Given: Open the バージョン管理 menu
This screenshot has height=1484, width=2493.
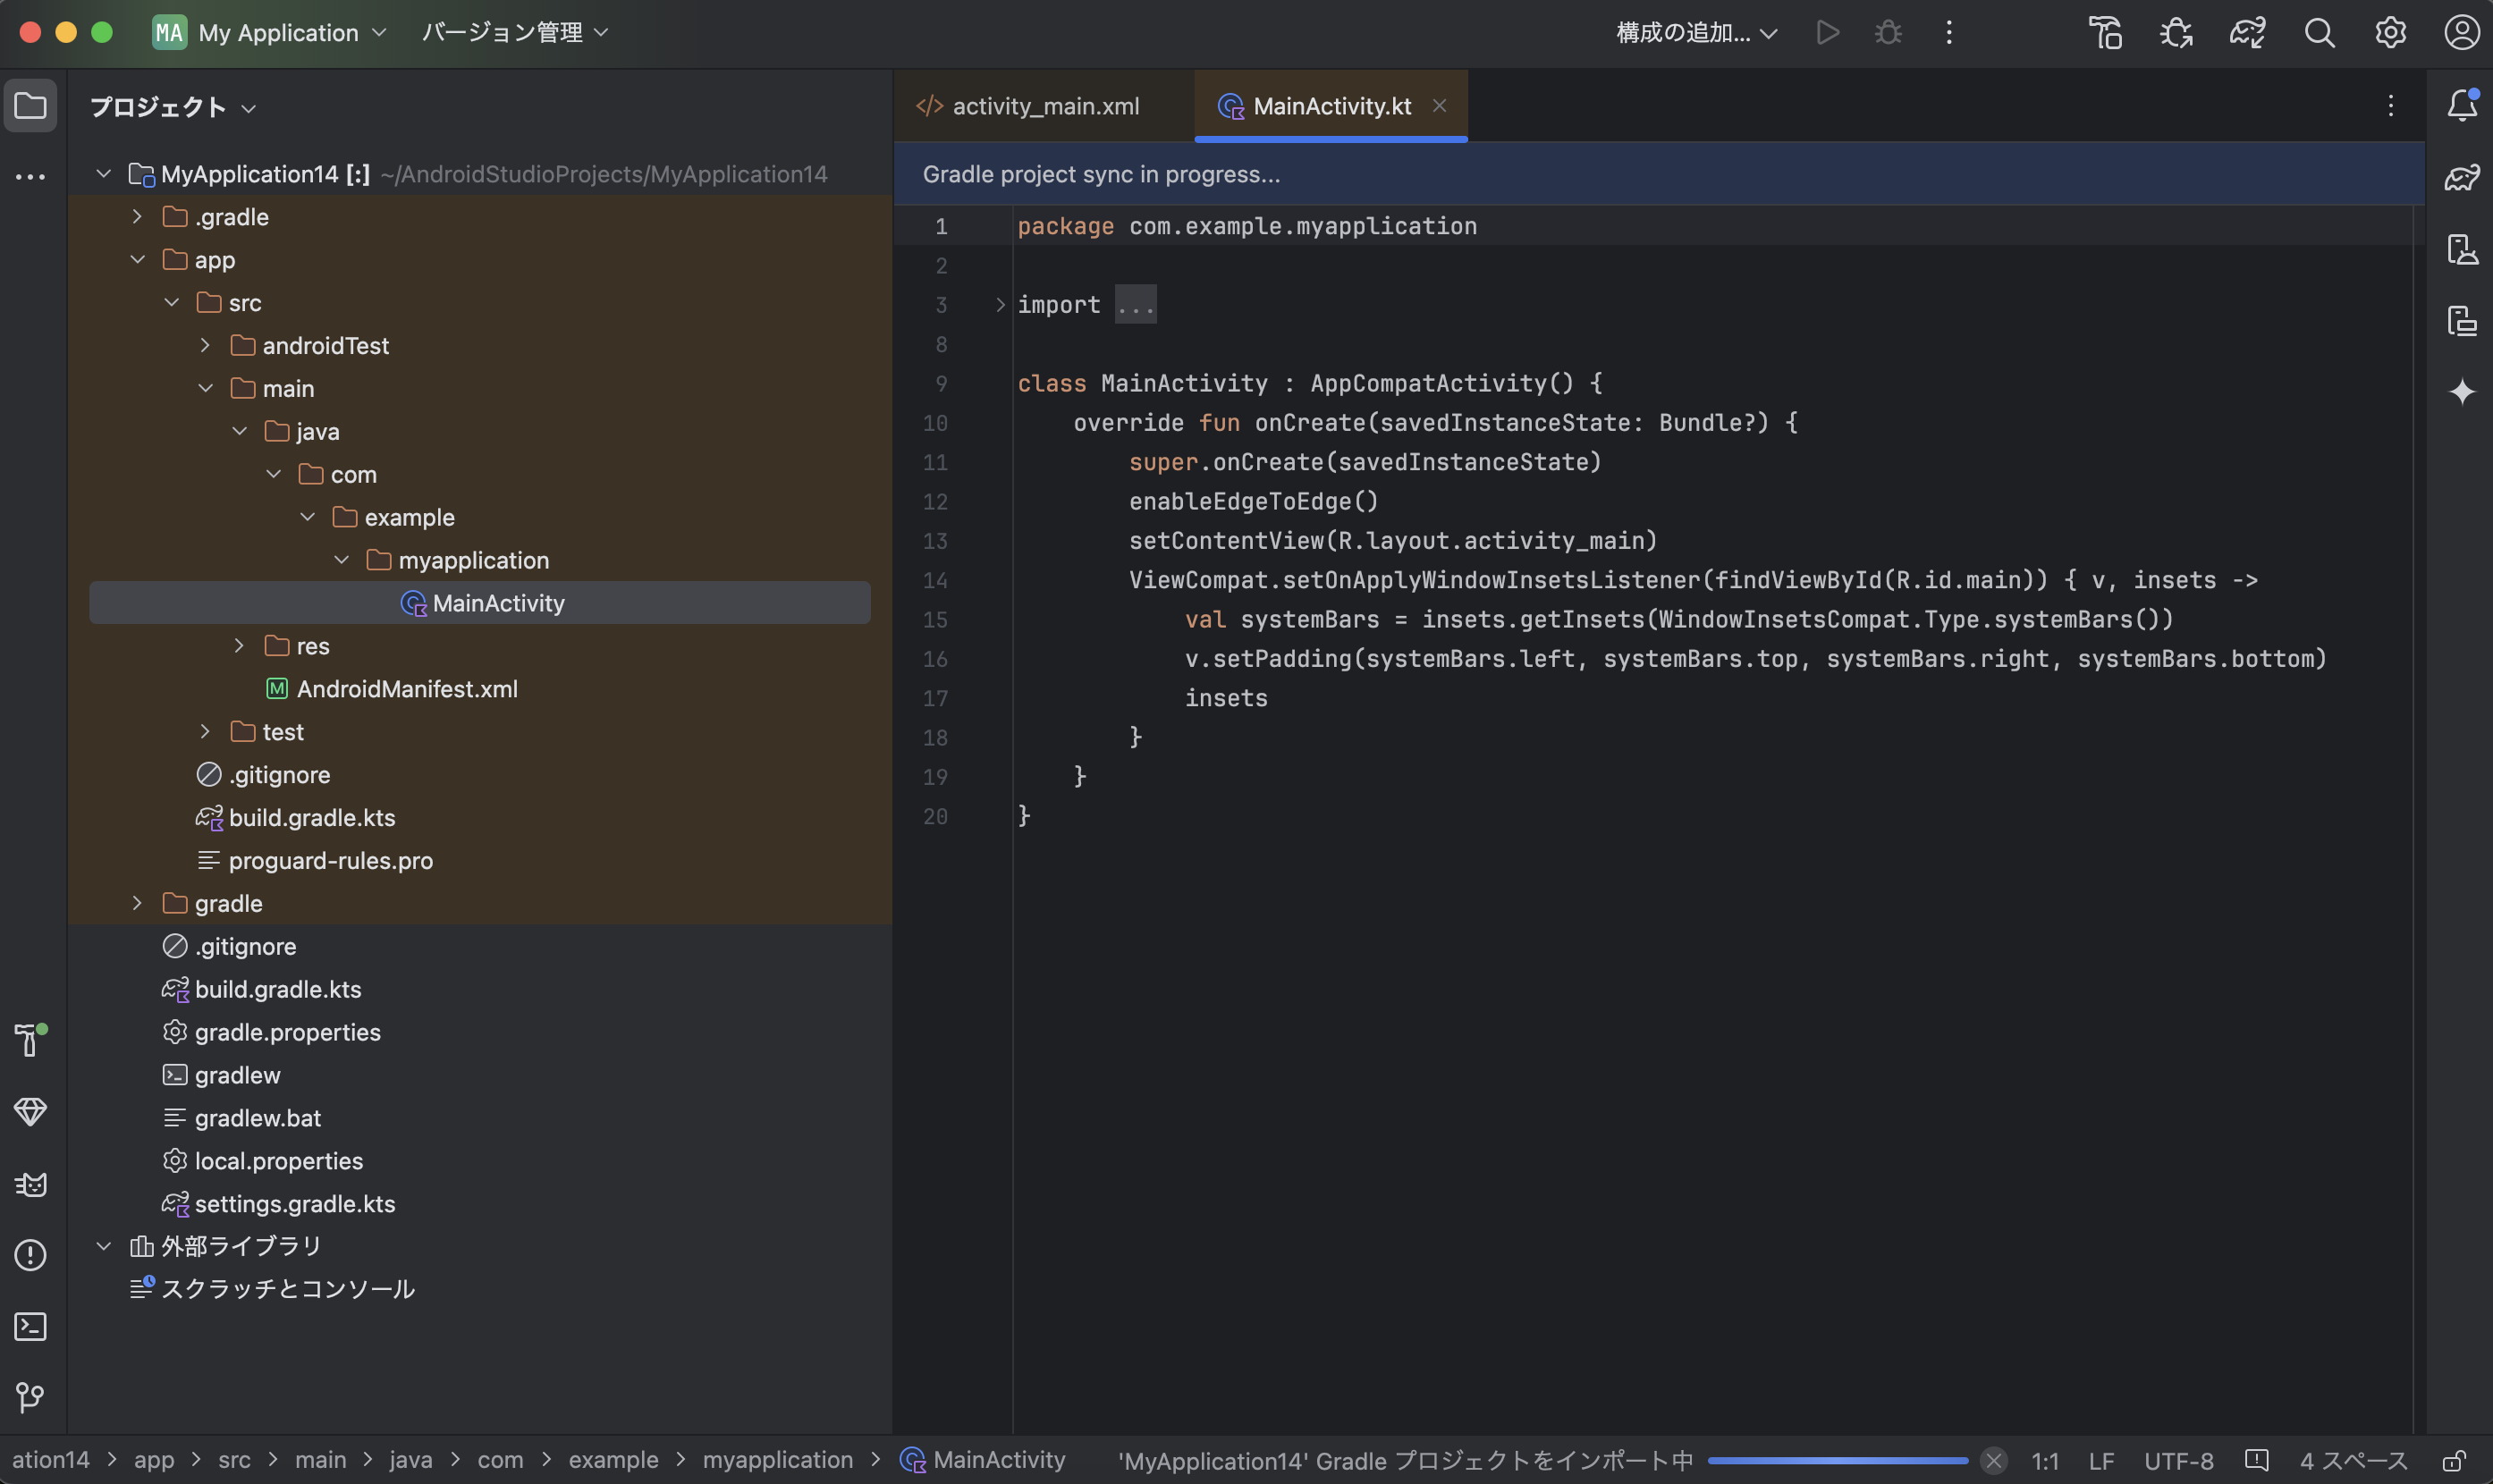Looking at the screenshot, I should click(x=514, y=33).
